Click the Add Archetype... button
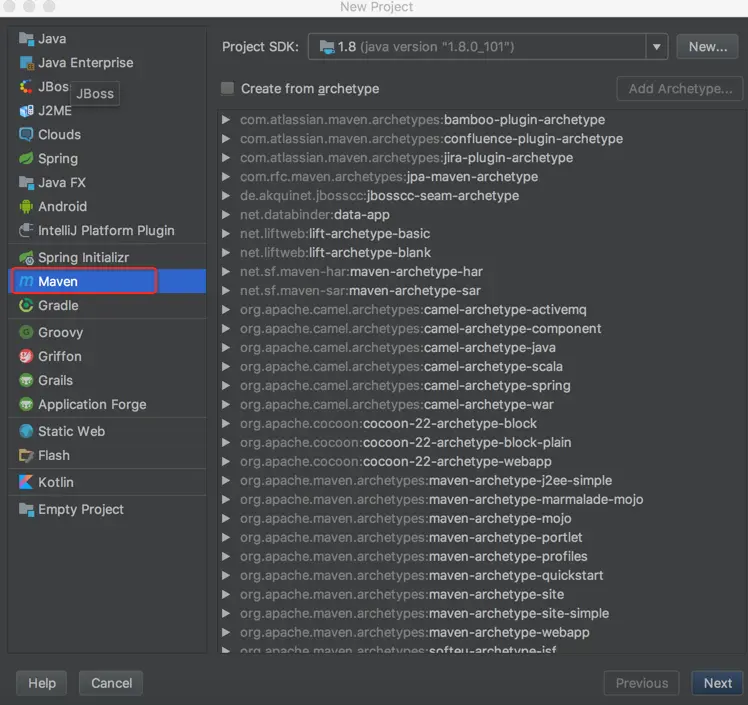This screenshot has height=705, width=748. click(x=680, y=88)
